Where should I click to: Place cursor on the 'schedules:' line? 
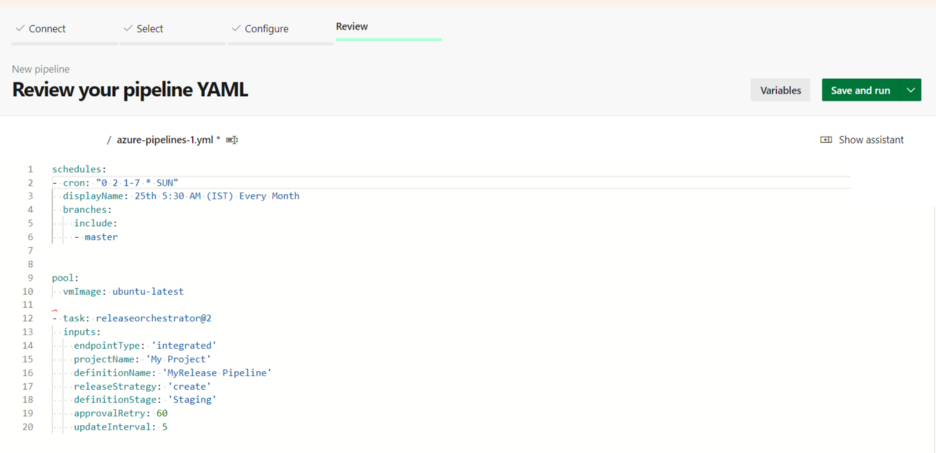pyautogui.click(x=79, y=169)
